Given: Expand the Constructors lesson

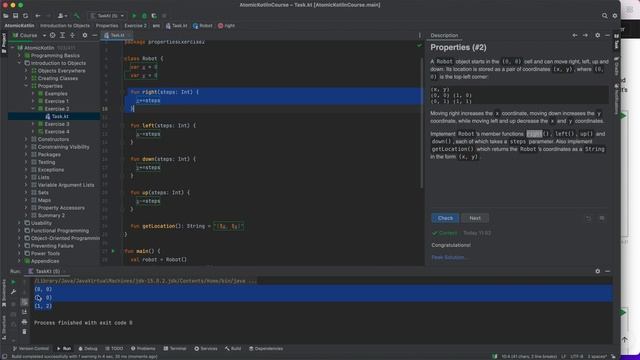Looking at the screenshot, I should pyautogui.click(x=26, y=139).
